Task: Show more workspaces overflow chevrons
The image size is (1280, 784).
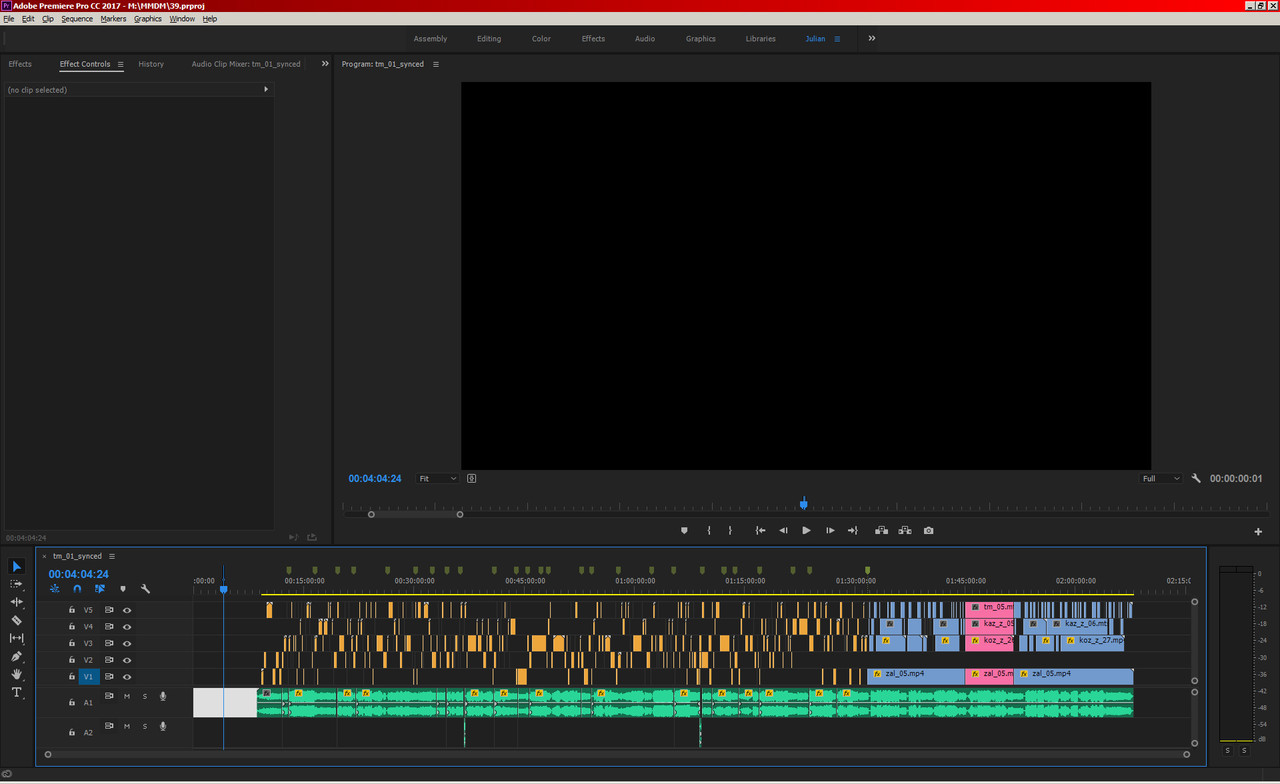Action: (871, 38)
